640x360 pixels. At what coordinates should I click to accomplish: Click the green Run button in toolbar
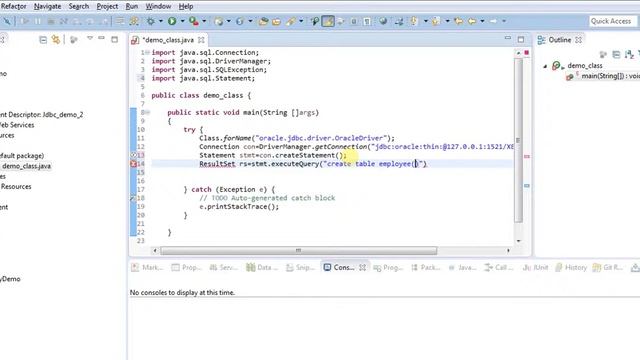[172, 21]
